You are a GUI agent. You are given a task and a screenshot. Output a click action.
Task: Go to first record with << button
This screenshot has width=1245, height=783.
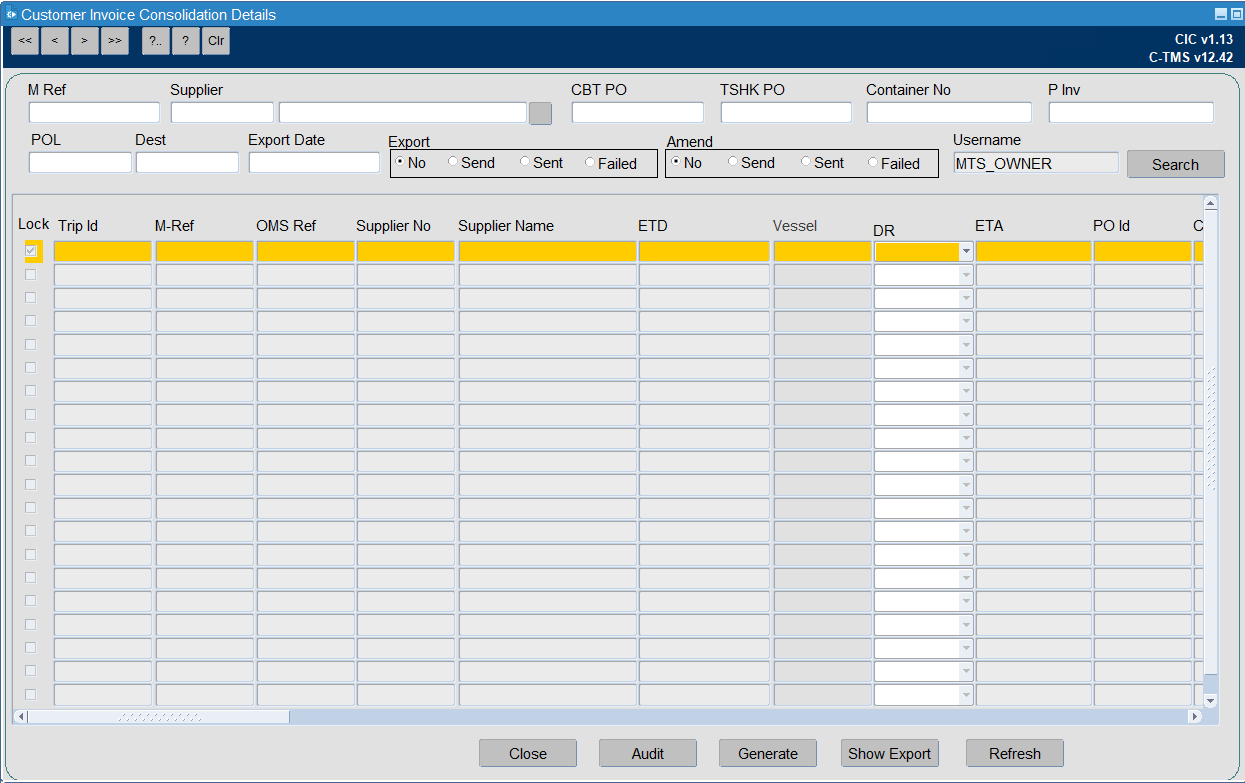click(25, 41)
